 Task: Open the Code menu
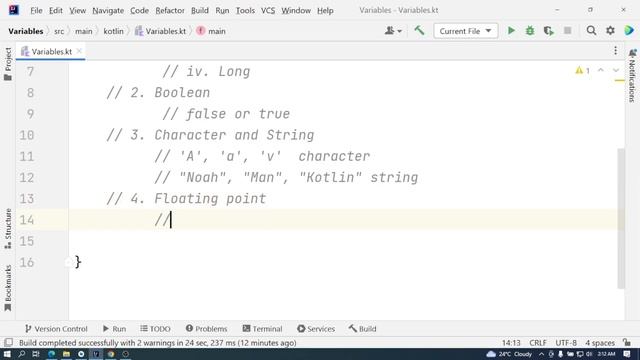[139, 11]
